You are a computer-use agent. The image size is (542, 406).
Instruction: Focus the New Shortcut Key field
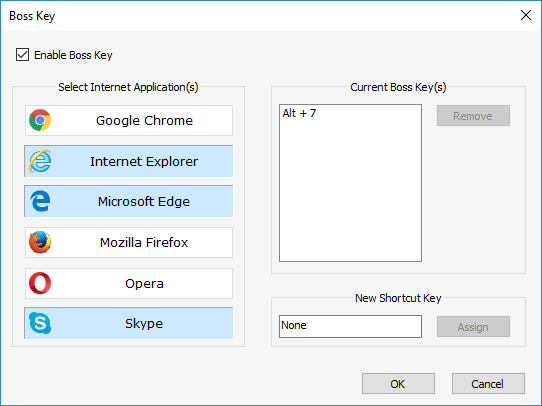pyautogui.click(x=350, y=326)
